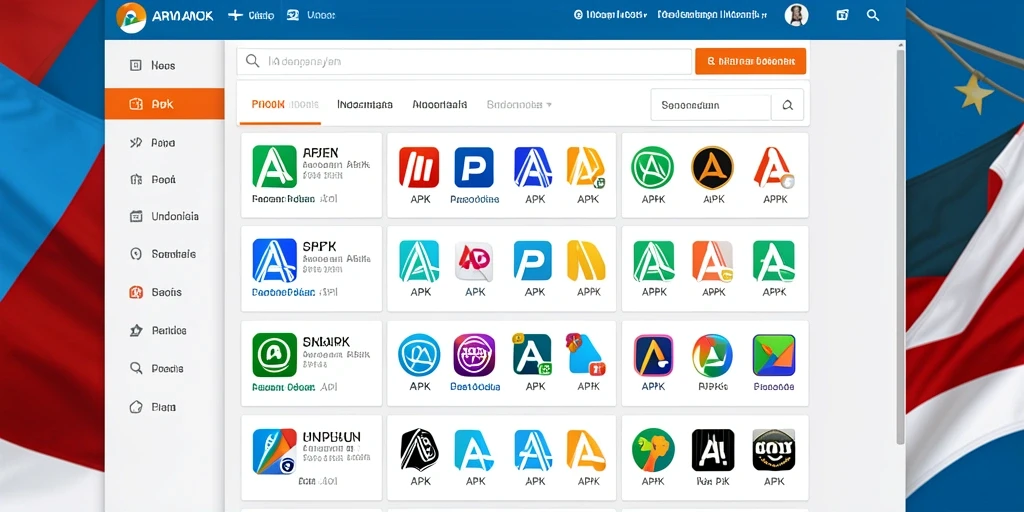
Task: Click the orange button beside the search bar
Action: tap(750, 61)
